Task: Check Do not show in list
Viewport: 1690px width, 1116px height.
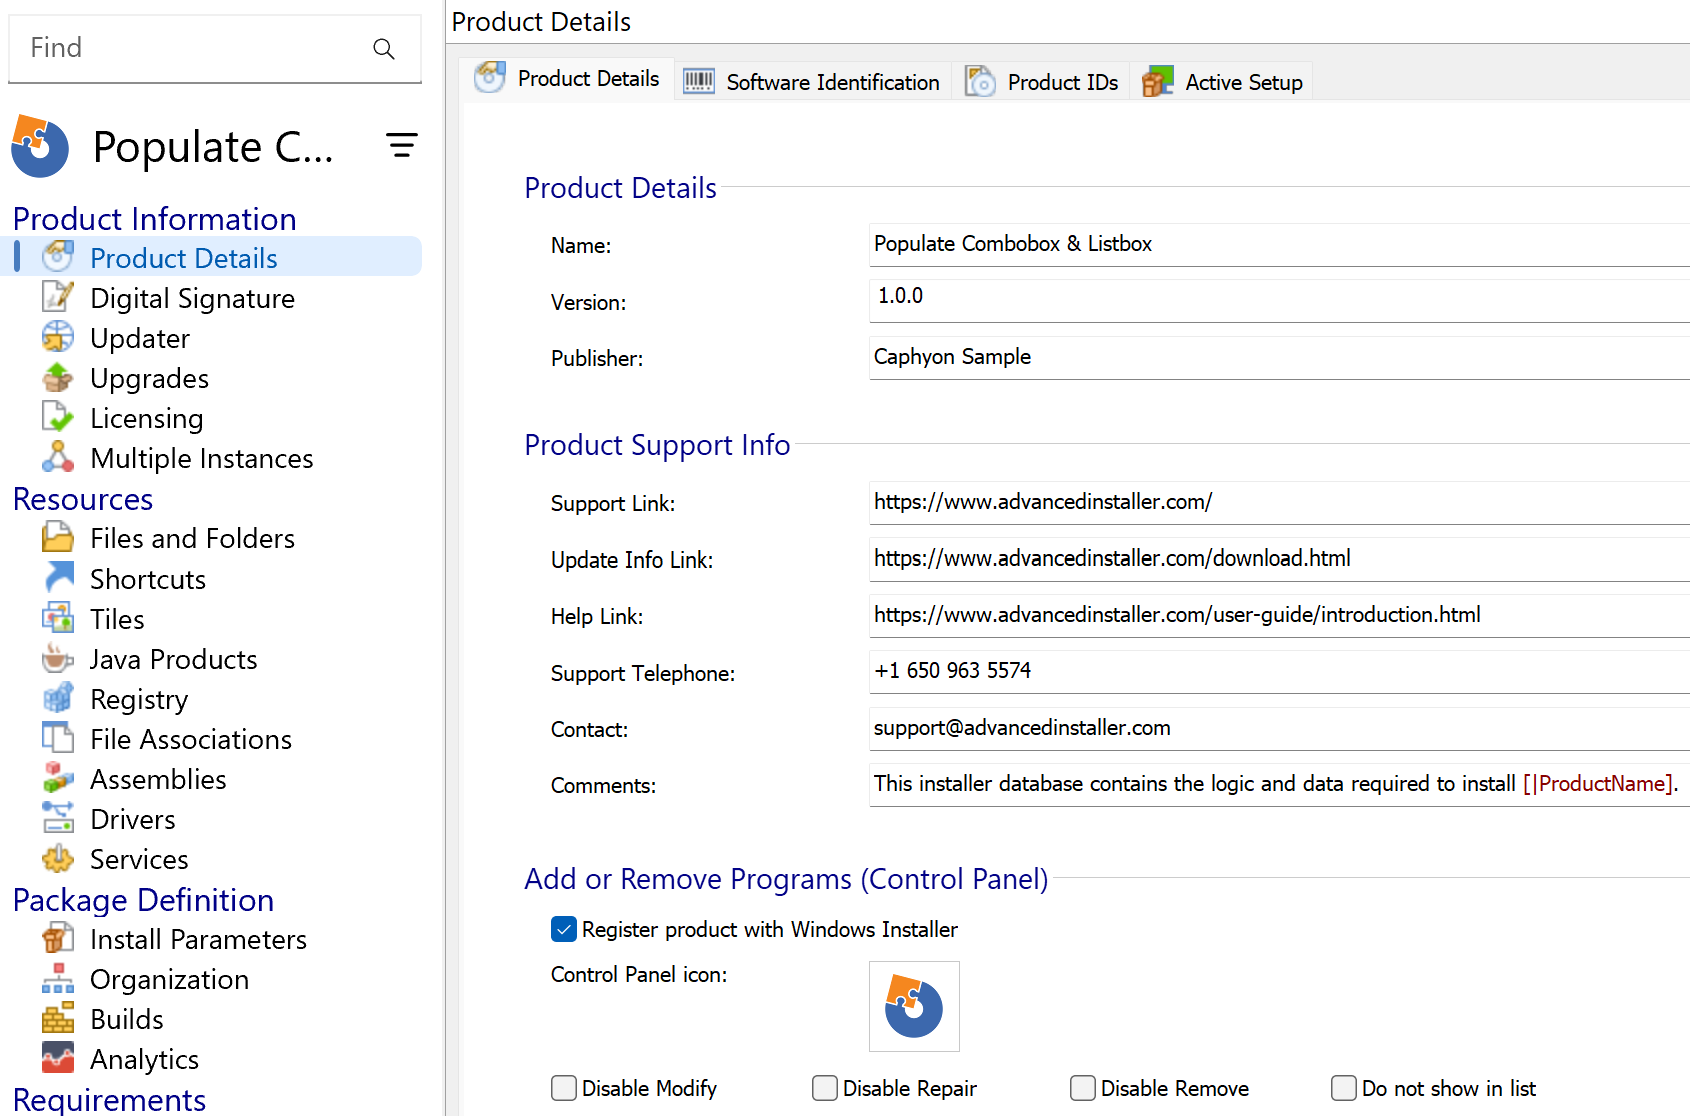Action: pos(1344,1088)
